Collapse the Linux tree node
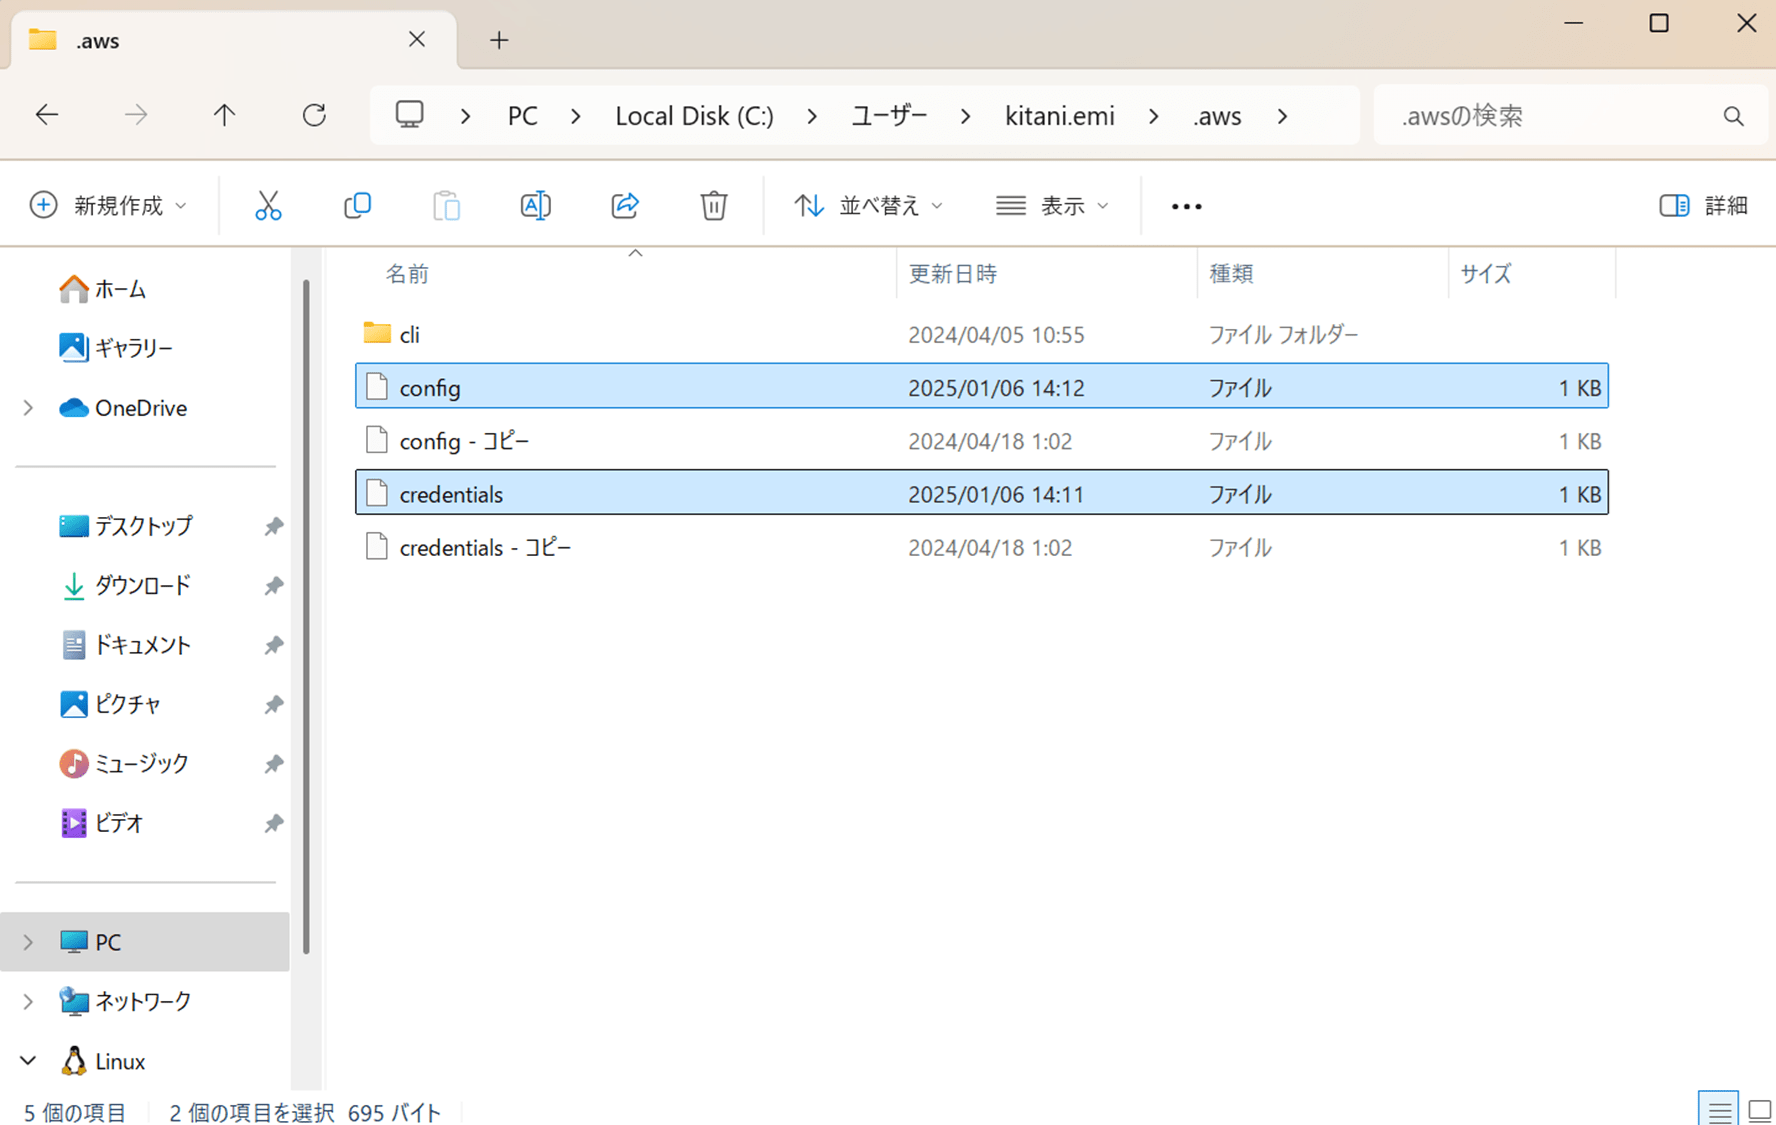The height and width of the screenshot is (1125, 1776). click(28, 1061)
